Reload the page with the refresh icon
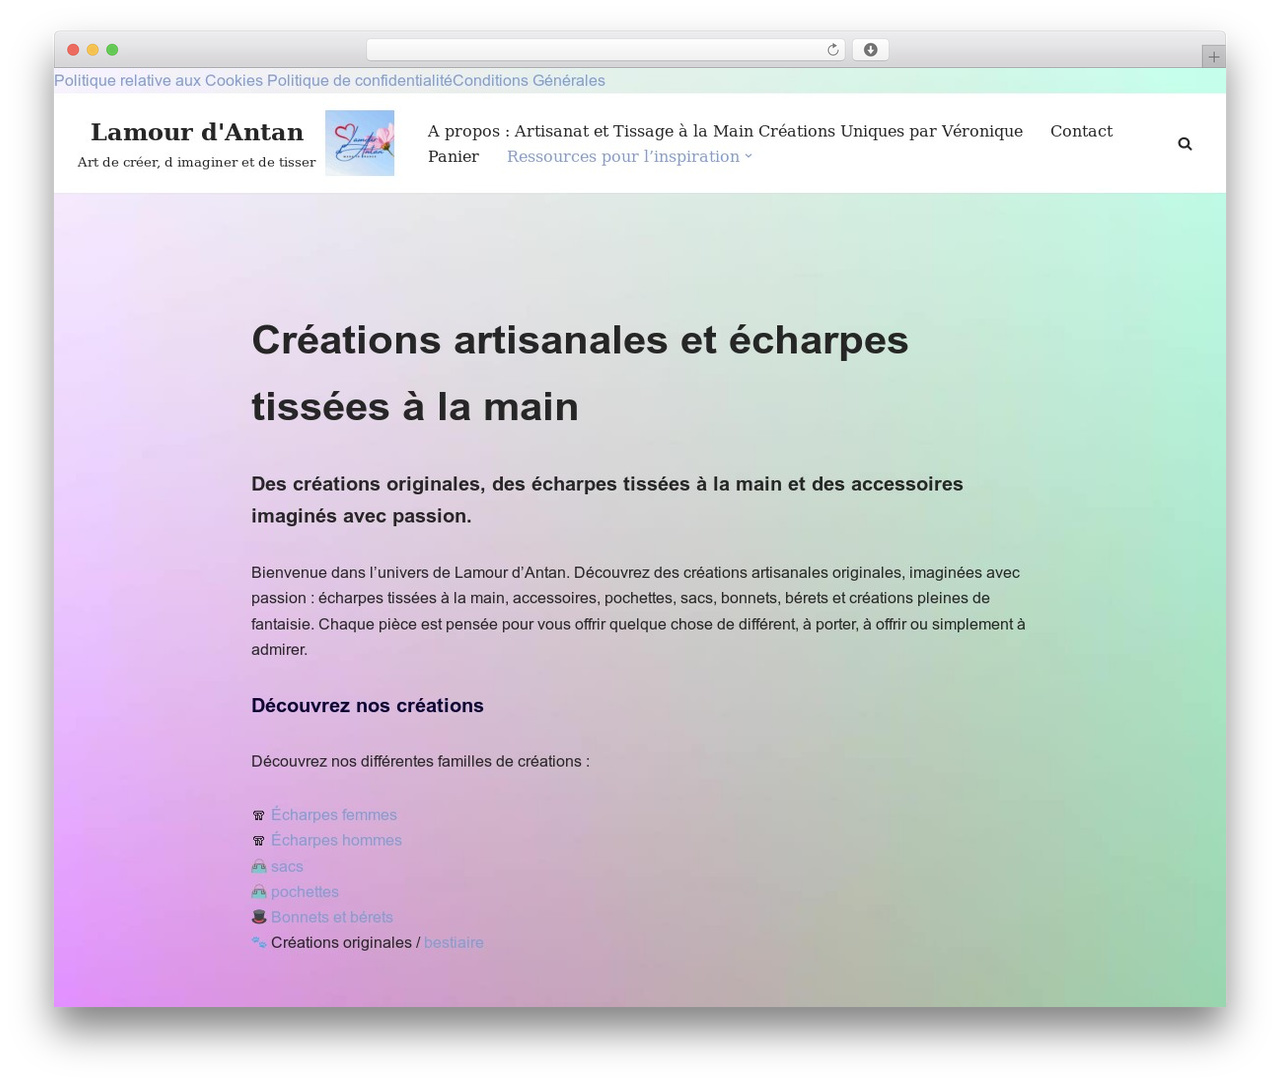 pos(832,50)
